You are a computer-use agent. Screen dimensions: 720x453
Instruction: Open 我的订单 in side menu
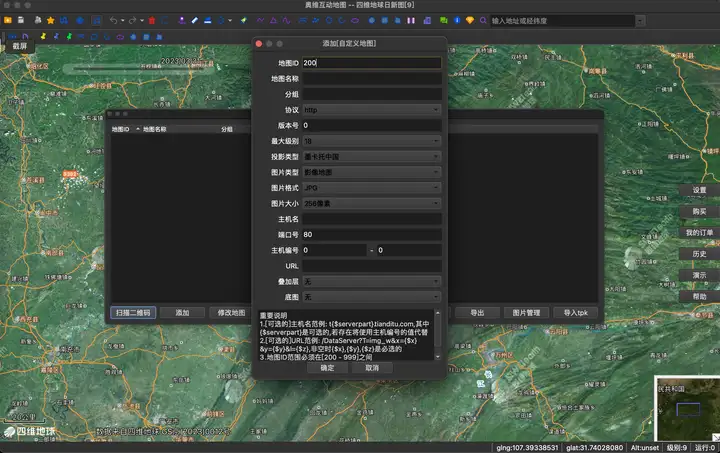[699, 233]
